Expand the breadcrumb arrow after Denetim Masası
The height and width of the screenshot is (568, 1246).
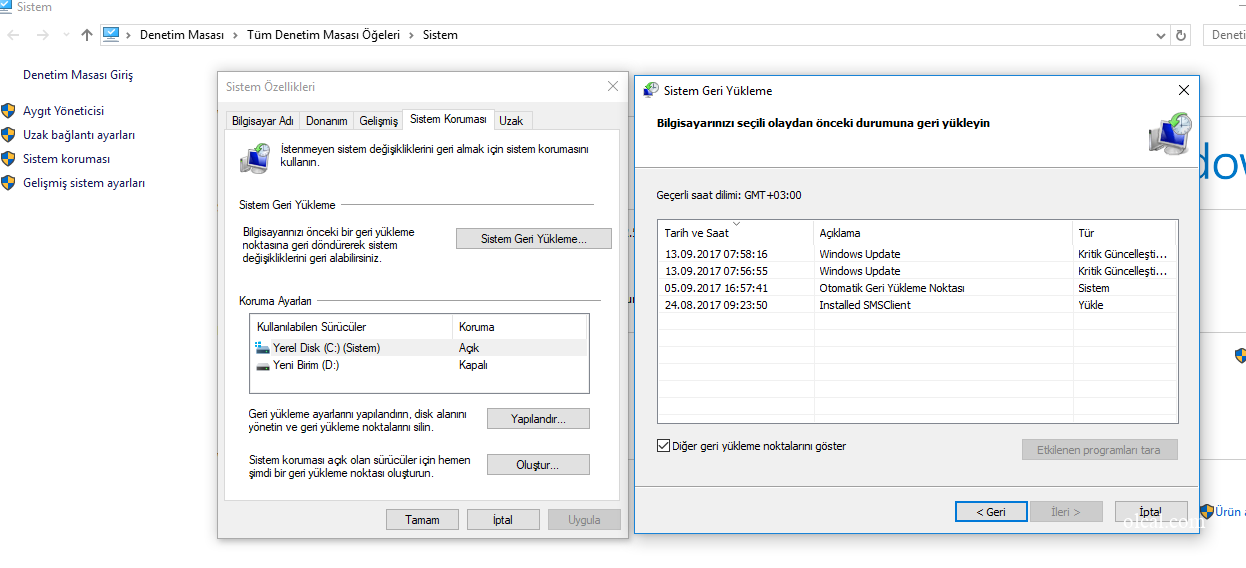[236, 35]
